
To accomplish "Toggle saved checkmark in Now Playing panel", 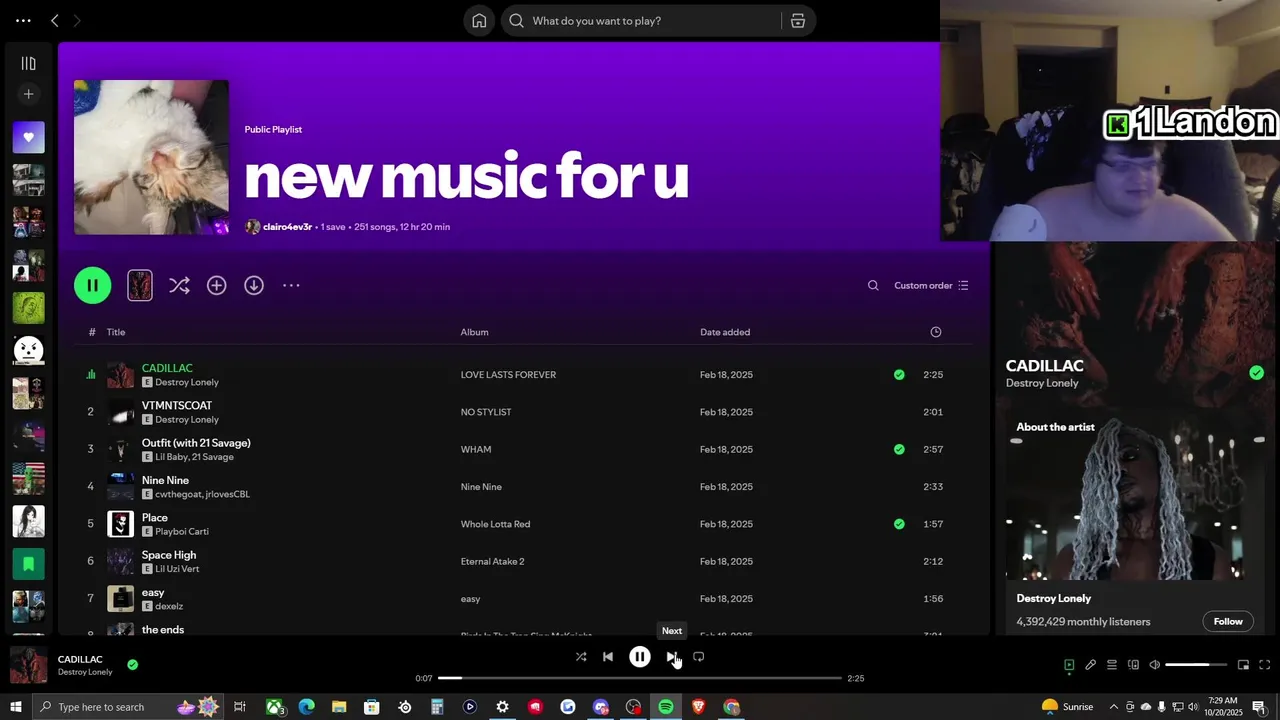I will tap(1256, 373).
